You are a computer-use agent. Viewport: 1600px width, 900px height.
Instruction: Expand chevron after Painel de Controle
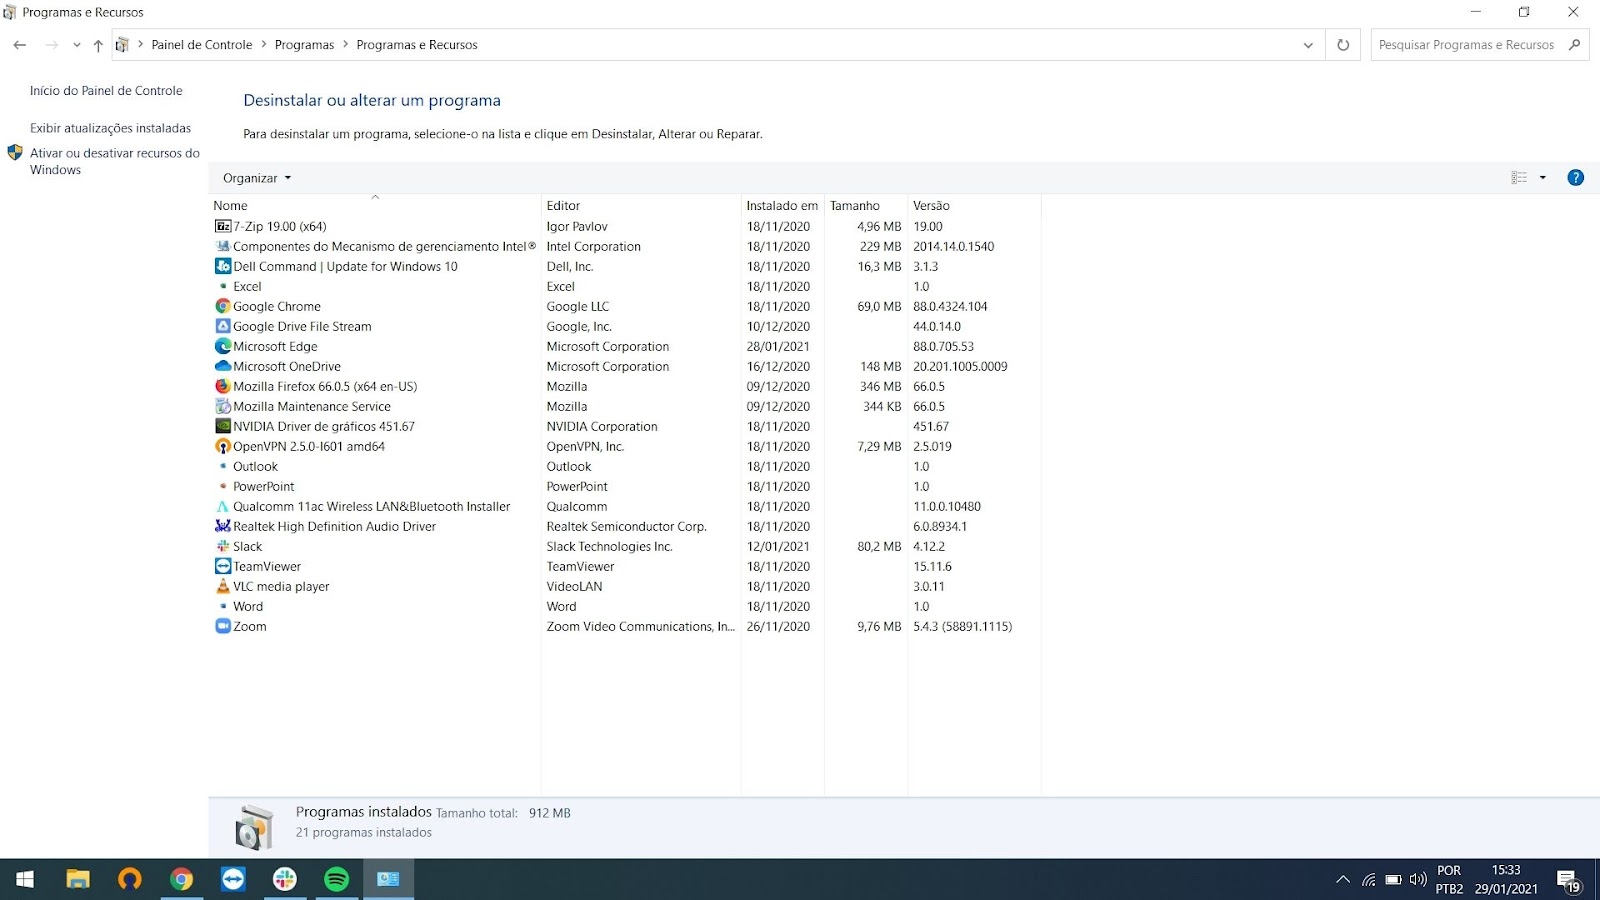(264, 45)
